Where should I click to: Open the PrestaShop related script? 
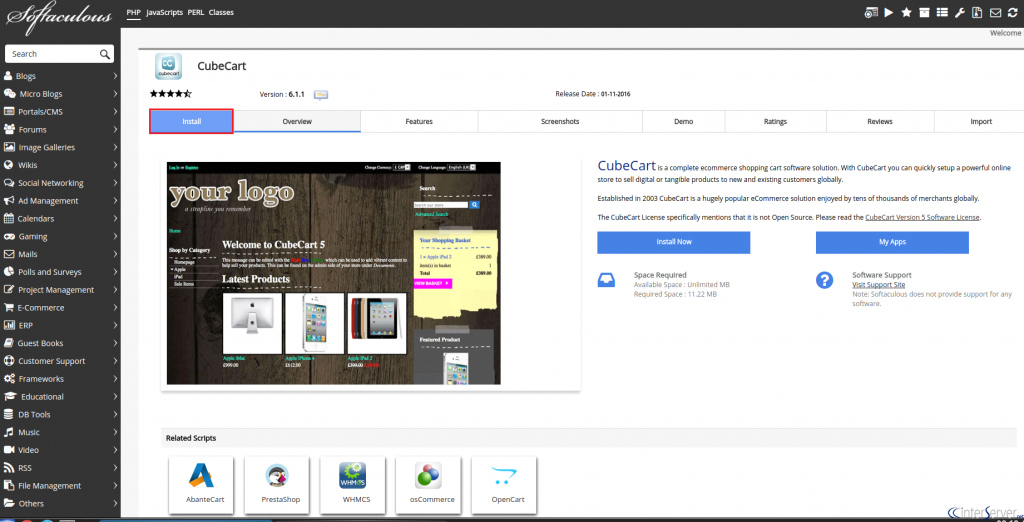pyautogui.click(x=276, y=484)
